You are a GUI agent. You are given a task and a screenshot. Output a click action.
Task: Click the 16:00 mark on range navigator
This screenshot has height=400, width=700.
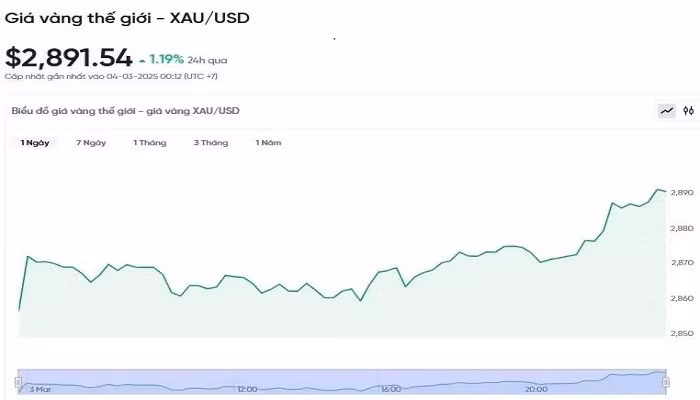pos(390,388)
